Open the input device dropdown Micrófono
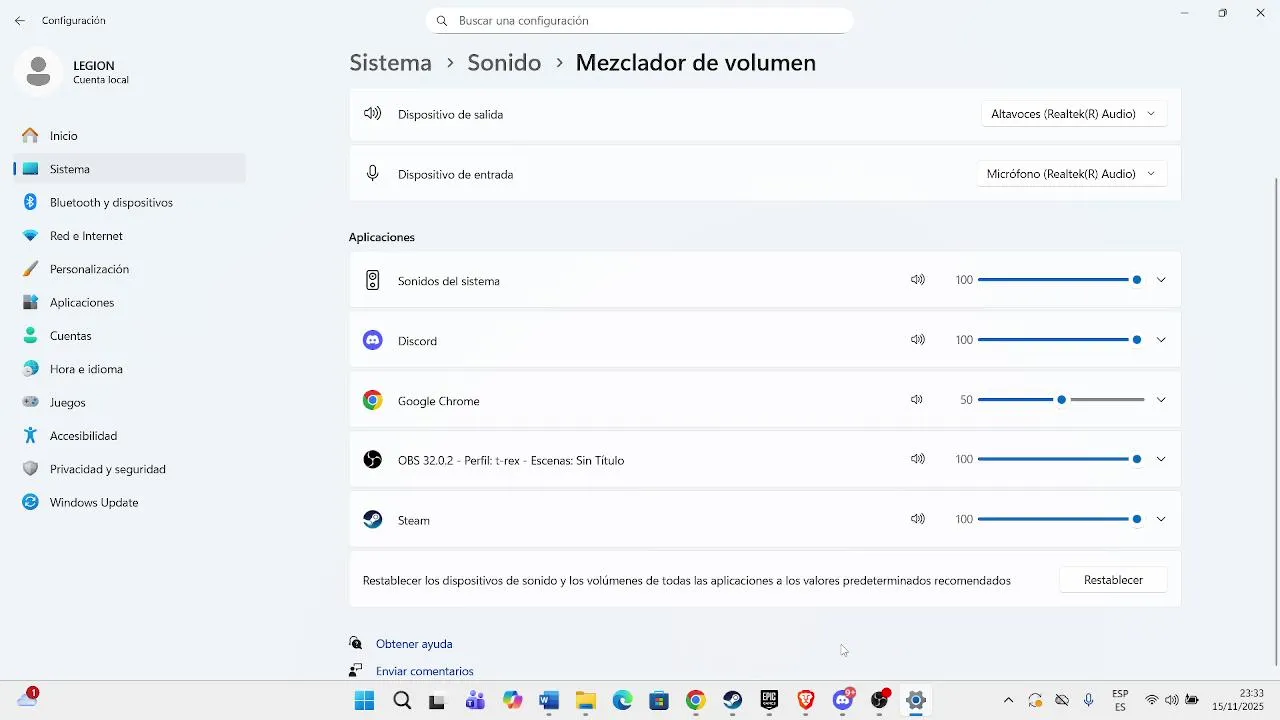The height and width of the screenshot is (720, 1280). (x=1071, y=174)
